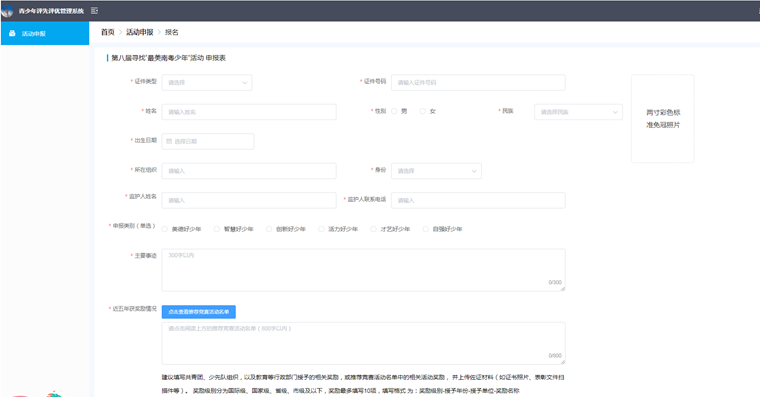The height and width of the screenshot is (397, 760).
Task: Click the form title 第八届寻找"最美南粤少年"活动 申报表
Action: click(x=169, y=58)
